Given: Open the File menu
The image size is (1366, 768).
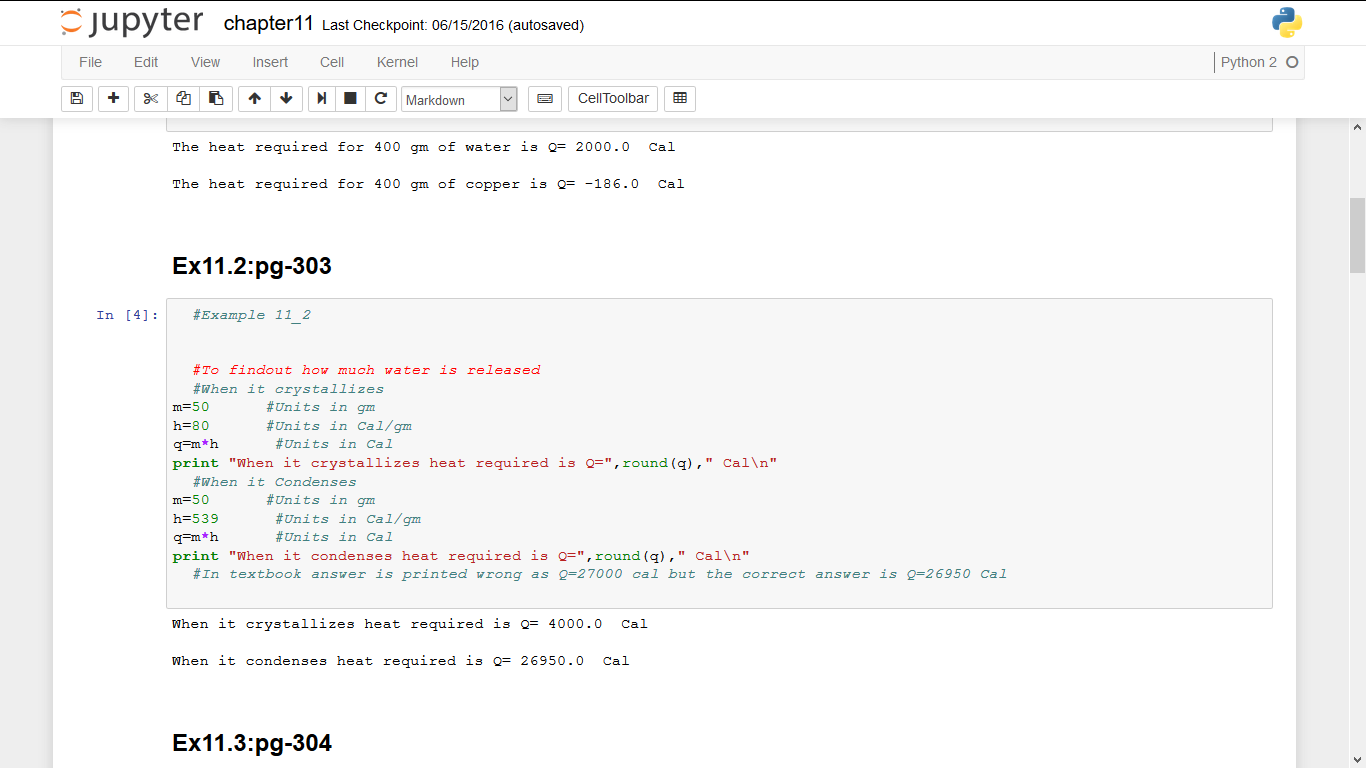Looking at the screenshot, I should coord(90,62).
